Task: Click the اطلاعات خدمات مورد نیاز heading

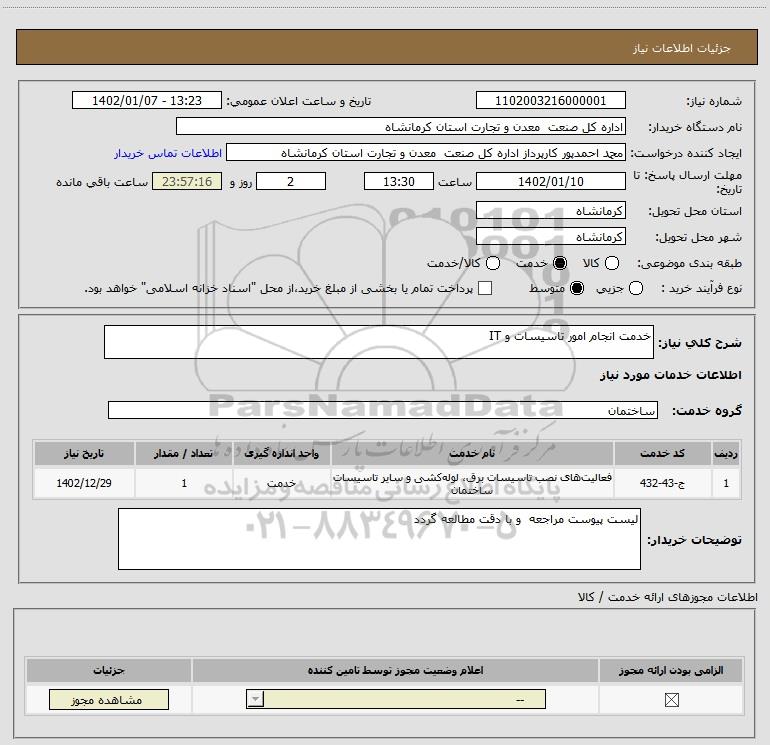Action: click(671, 375)
